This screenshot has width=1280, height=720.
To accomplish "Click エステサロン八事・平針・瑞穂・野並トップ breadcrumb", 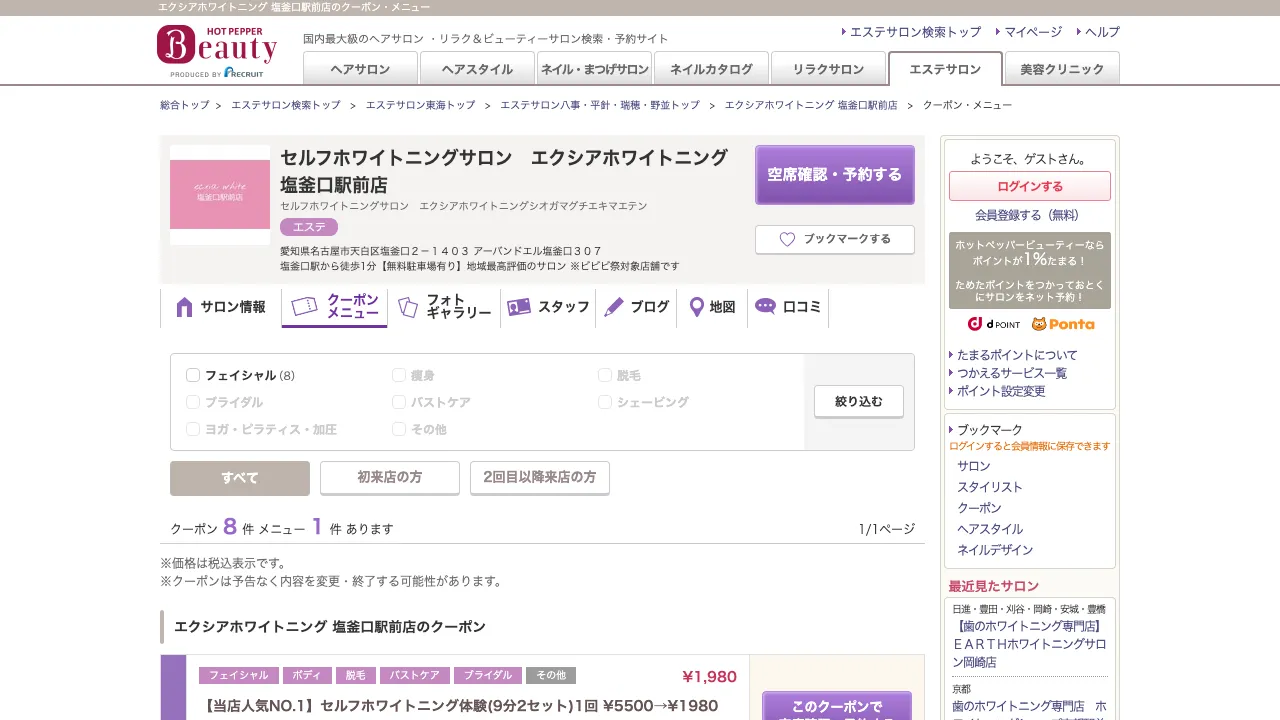I will tap(600, 105).
